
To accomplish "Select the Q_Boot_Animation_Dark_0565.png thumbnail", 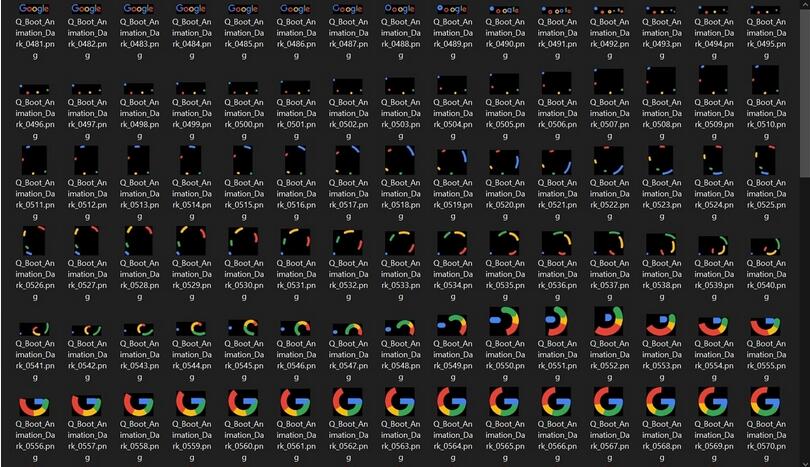I will pos(505,402).
